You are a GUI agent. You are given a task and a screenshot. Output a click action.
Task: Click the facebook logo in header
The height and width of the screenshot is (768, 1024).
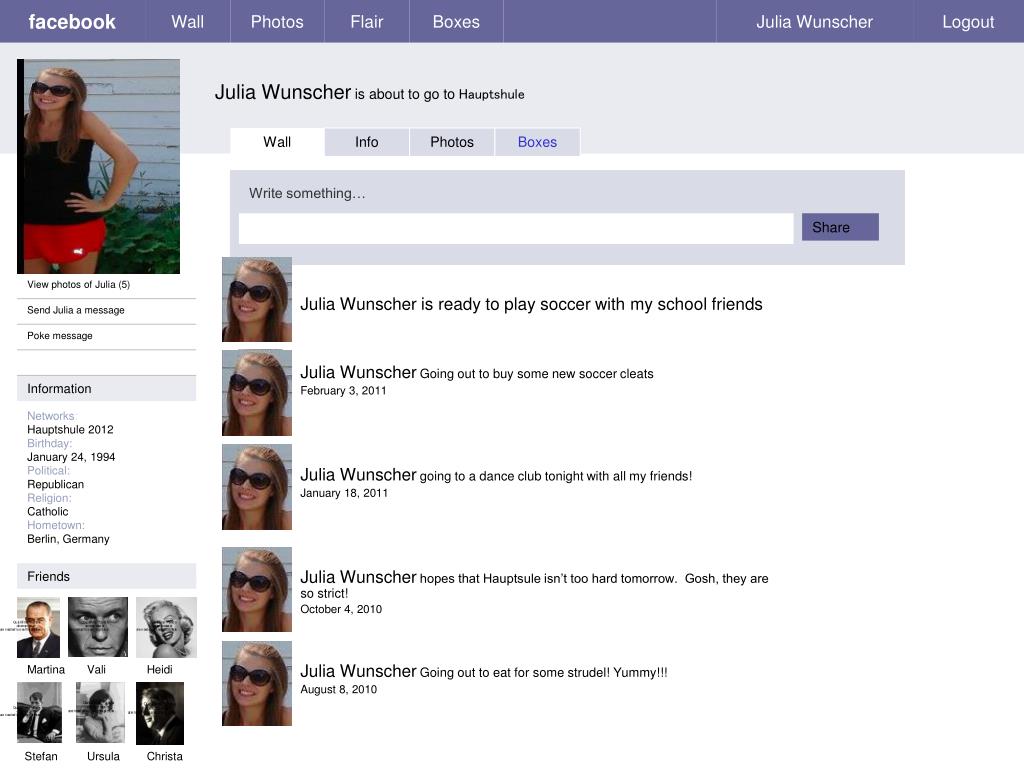coord(72,22)
